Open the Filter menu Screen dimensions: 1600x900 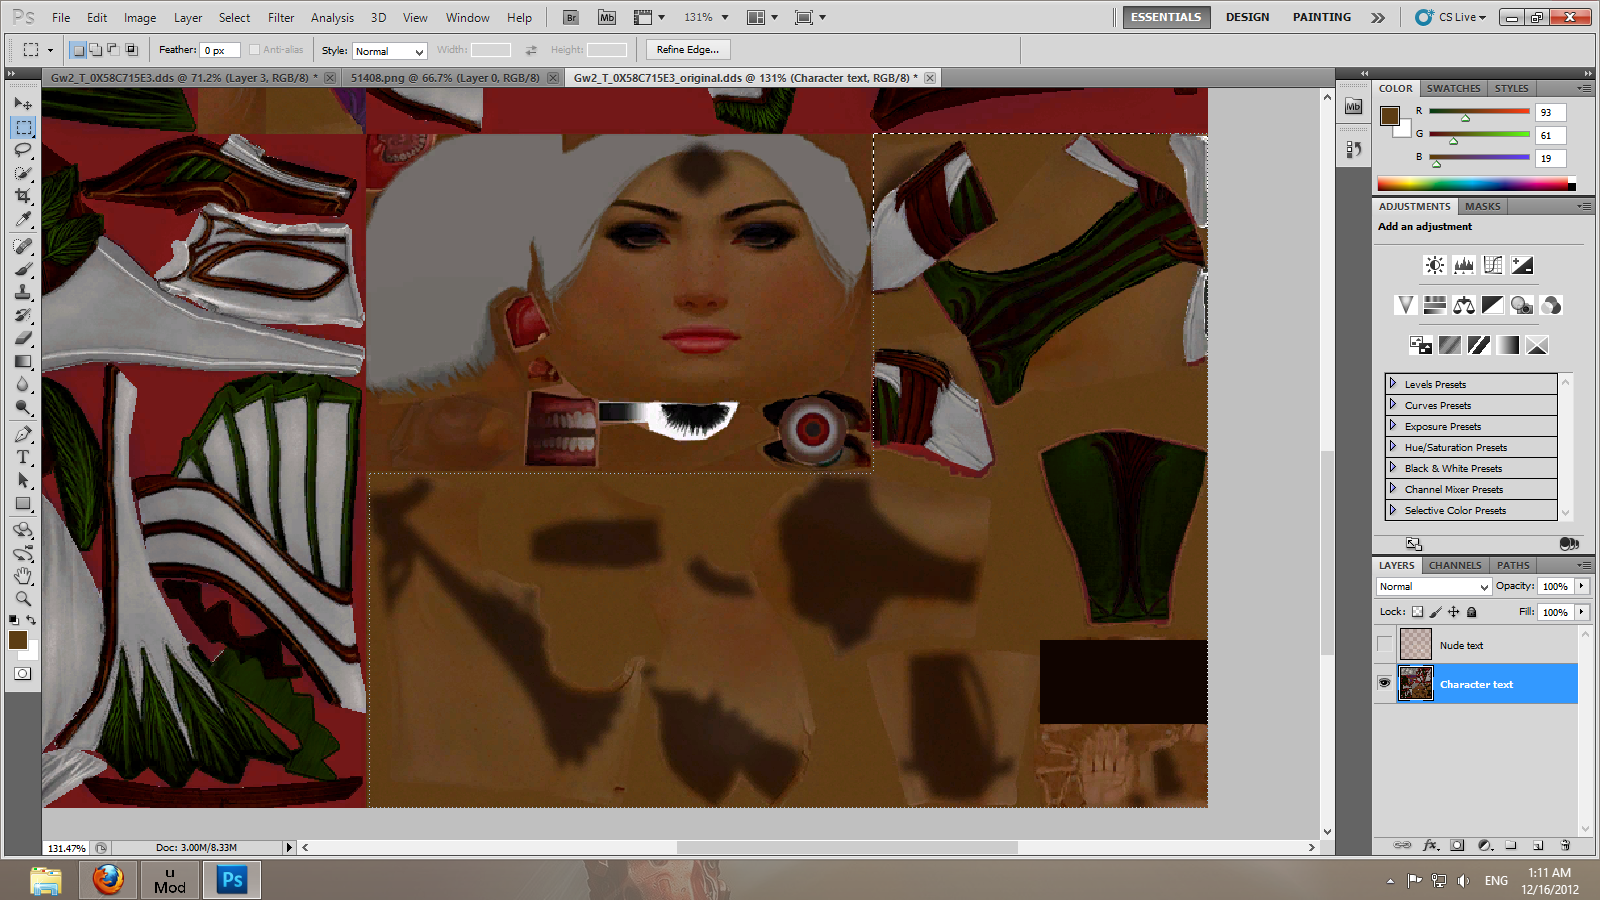(281, 18)
